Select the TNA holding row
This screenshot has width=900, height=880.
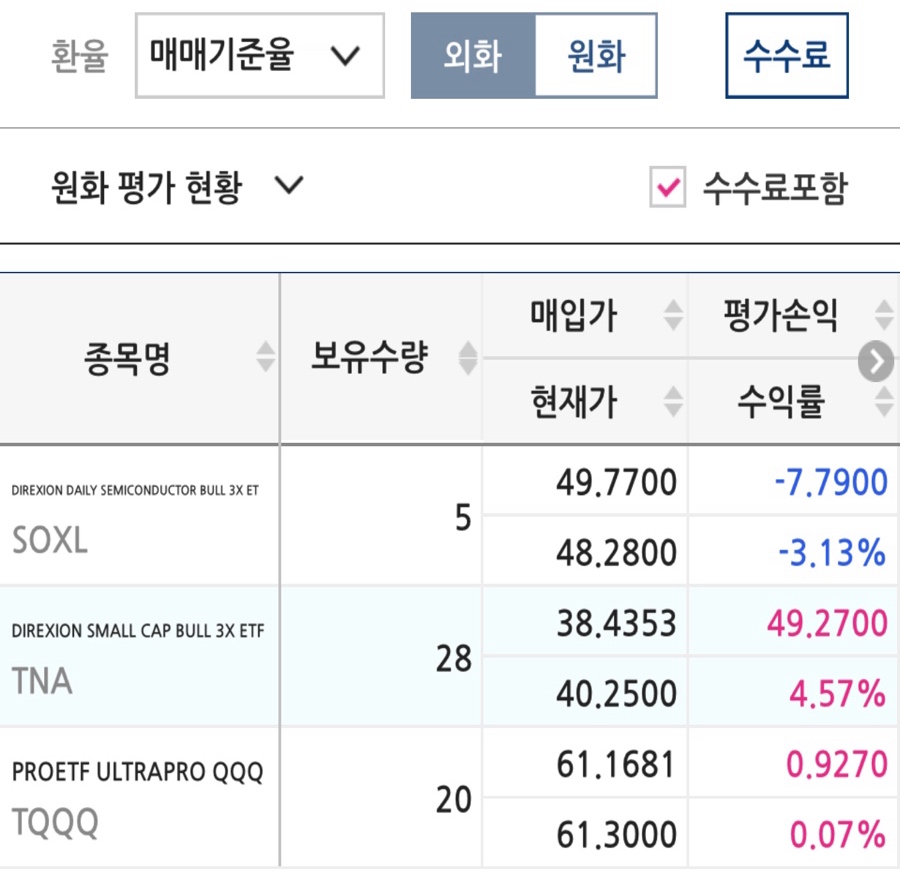(x=450, y=656)
